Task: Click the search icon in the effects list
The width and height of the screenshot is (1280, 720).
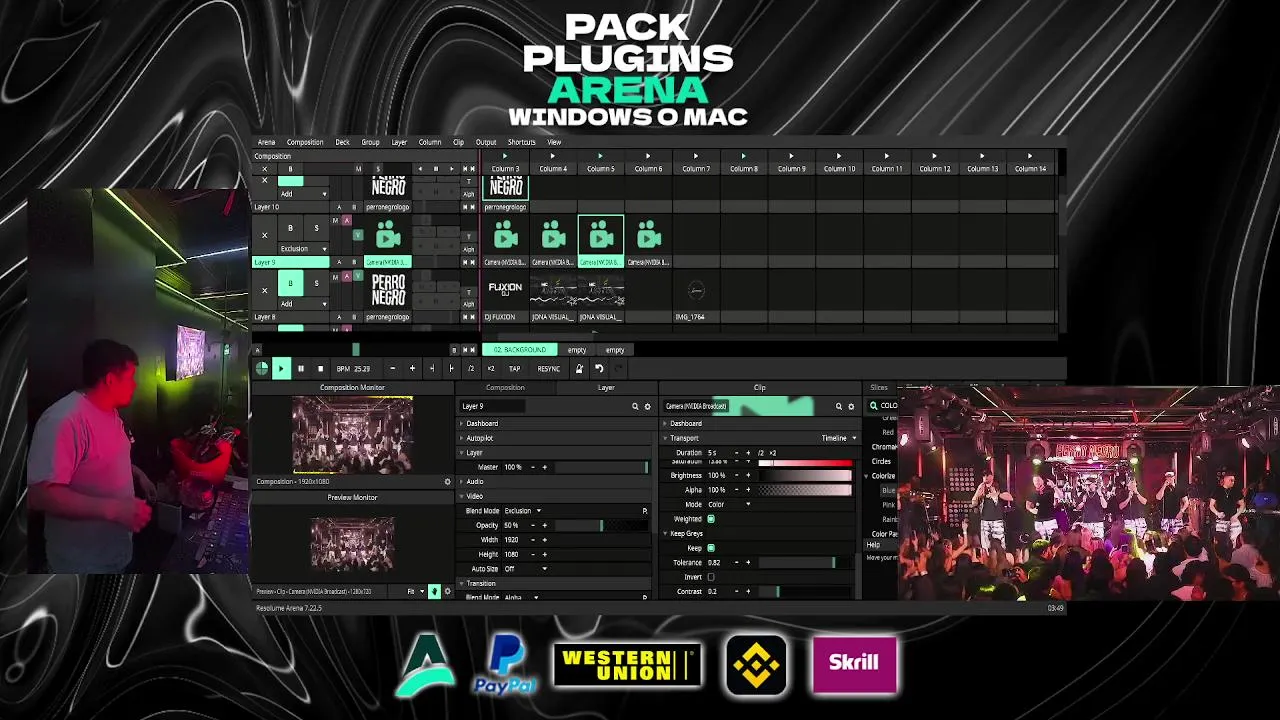Action: click(873, 406)
